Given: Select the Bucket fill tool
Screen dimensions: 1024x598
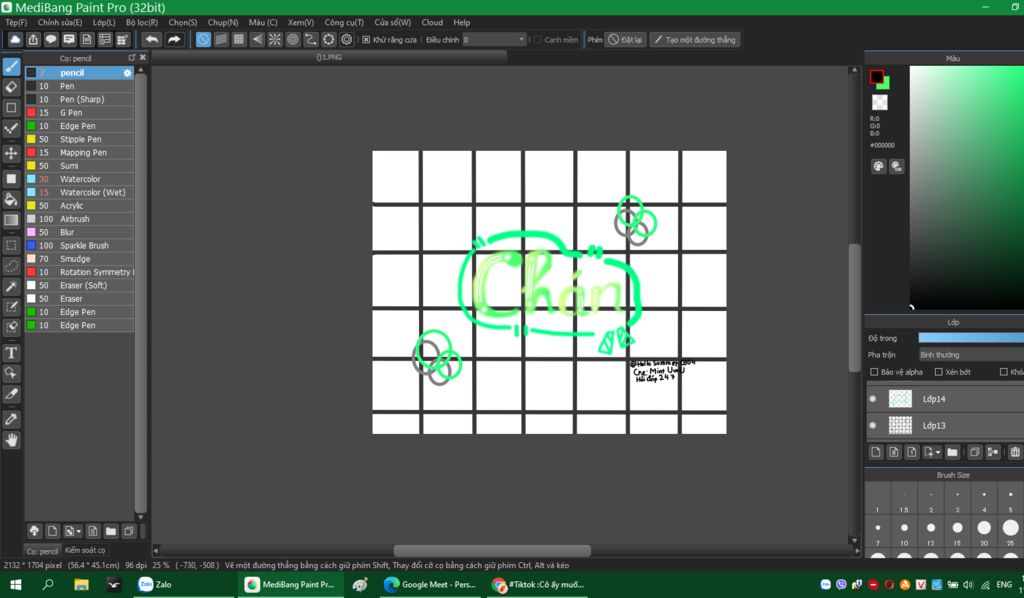Looking at the screenshot, I should coord(11,200).
